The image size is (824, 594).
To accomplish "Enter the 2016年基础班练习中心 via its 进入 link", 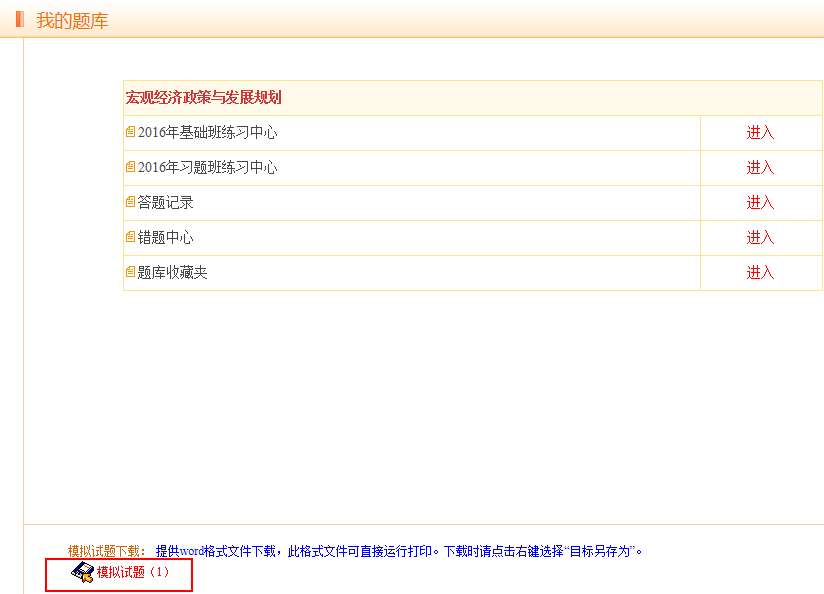I will (x=760, y=133).
